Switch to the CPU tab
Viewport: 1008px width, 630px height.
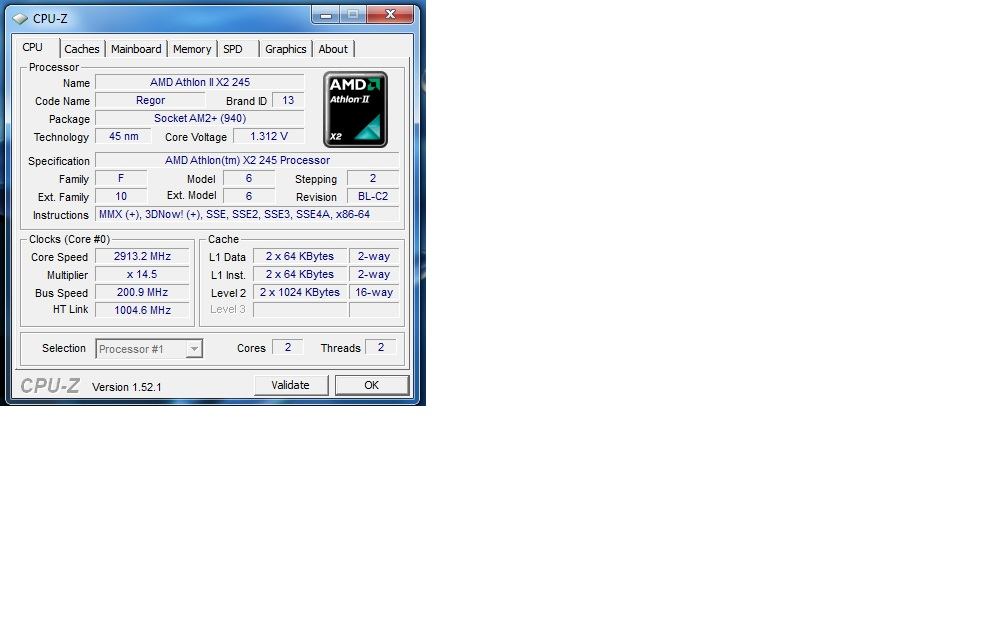point(33,48)
